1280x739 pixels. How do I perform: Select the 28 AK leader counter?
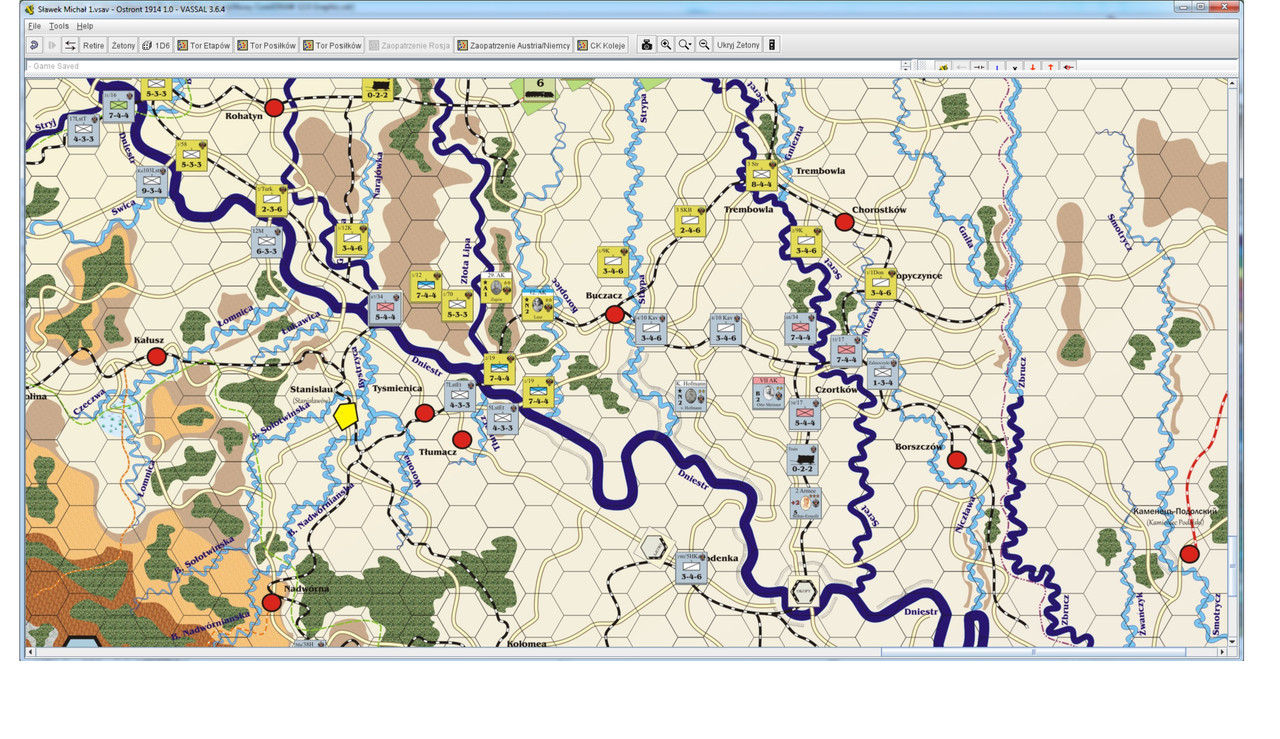(x=497, y=288)
